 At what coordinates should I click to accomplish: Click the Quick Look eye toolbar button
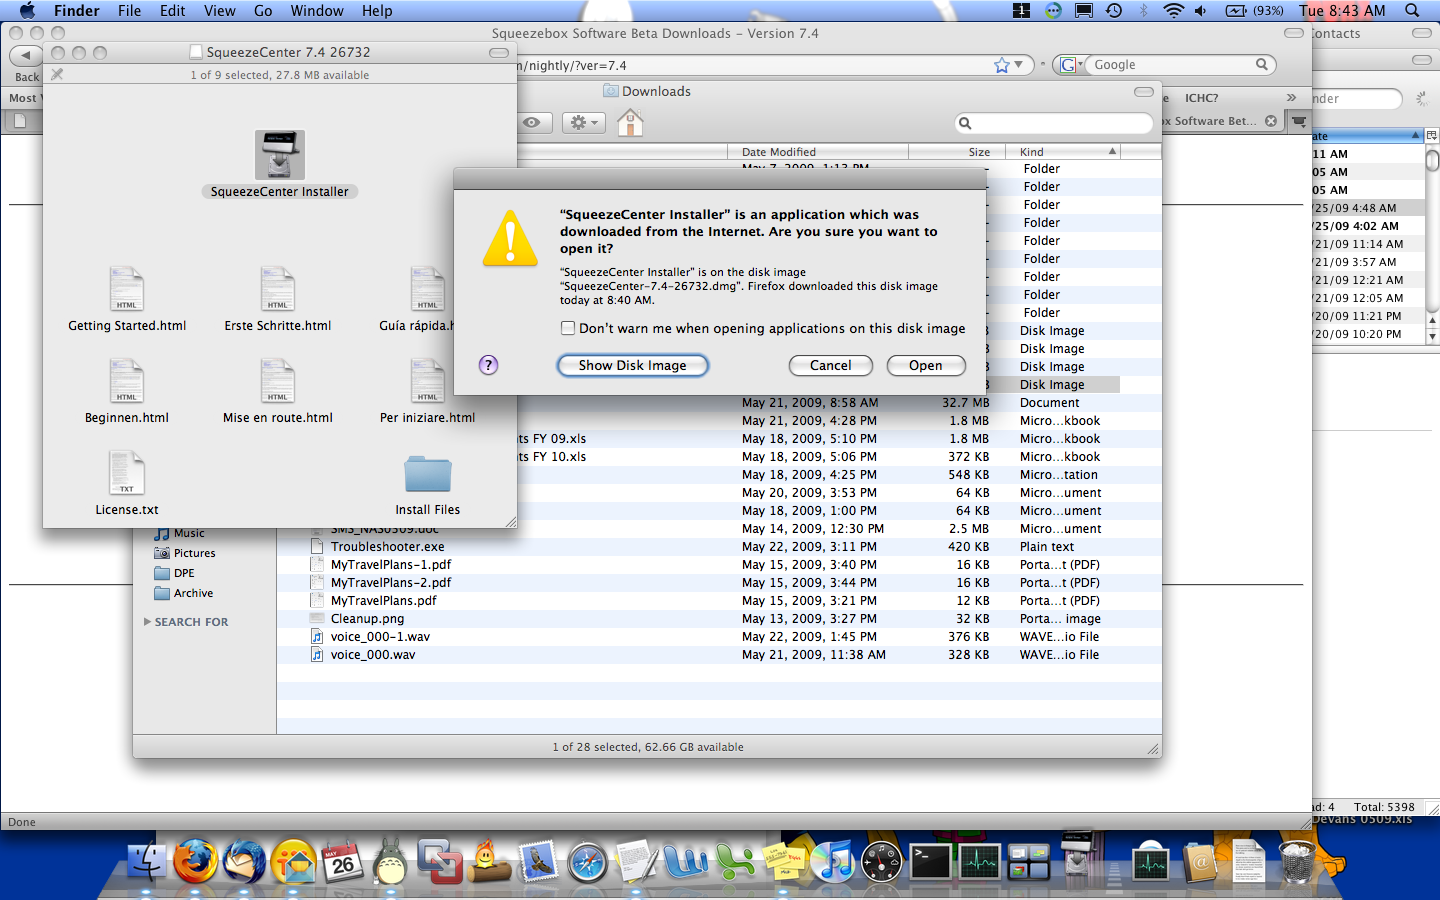pos(532,123)
